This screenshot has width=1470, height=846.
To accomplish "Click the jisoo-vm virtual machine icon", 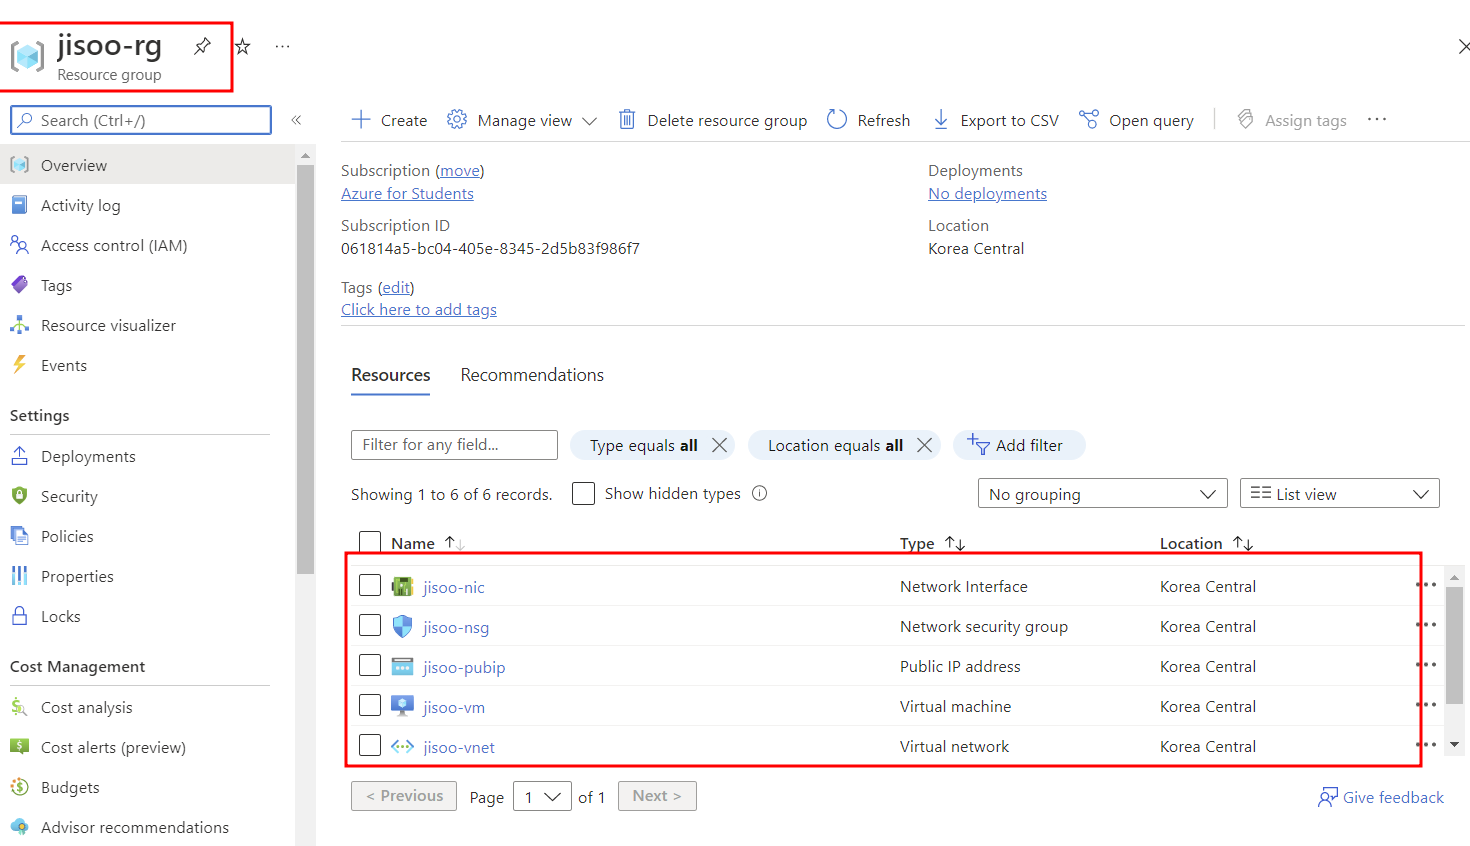I will pos(402,707).
